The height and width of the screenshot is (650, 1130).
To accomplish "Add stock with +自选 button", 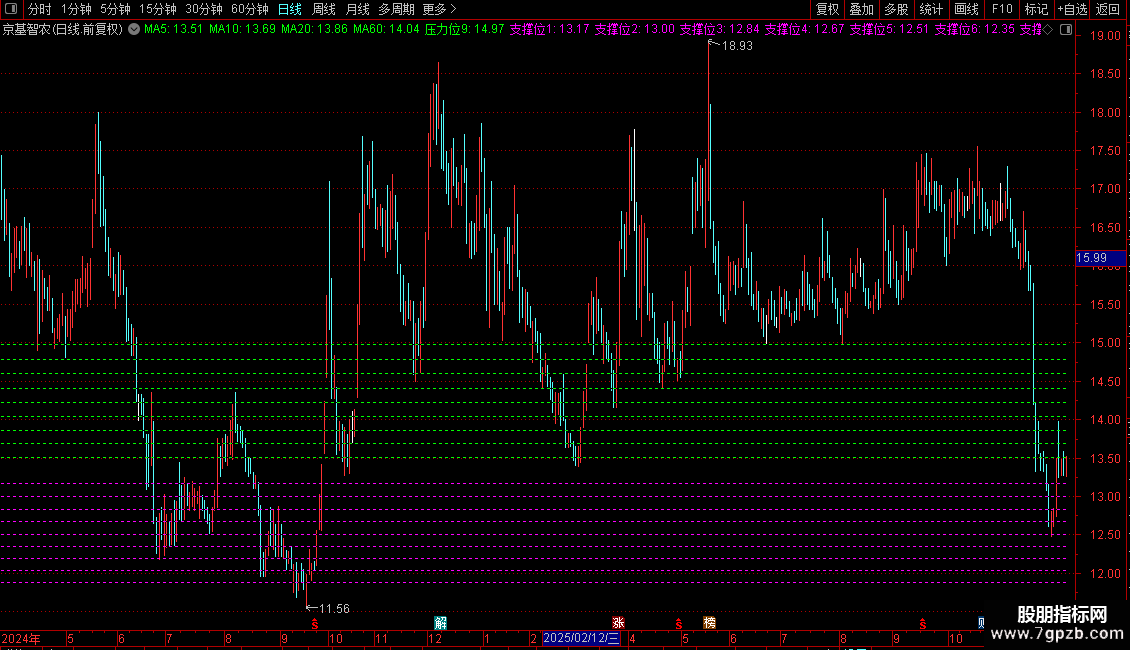I will (x=1072, y=9).
